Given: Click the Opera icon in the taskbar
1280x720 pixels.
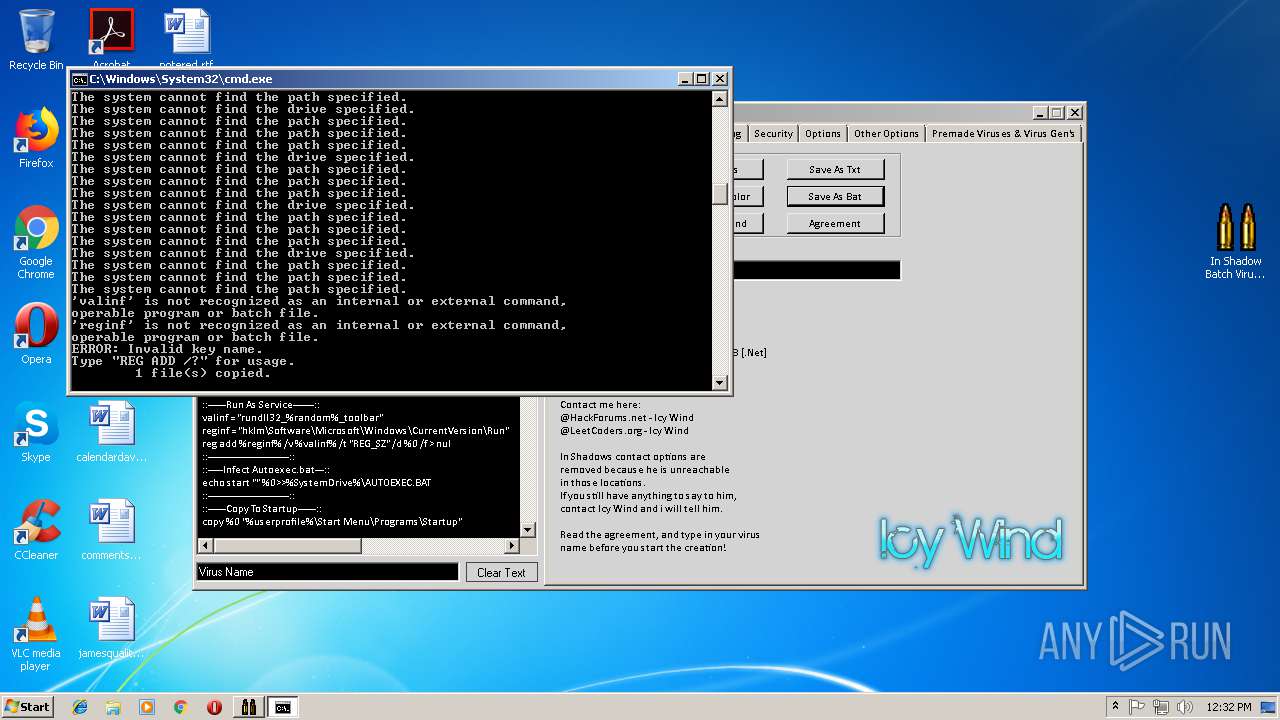Looking at the screenshot, I should (214, 707).
